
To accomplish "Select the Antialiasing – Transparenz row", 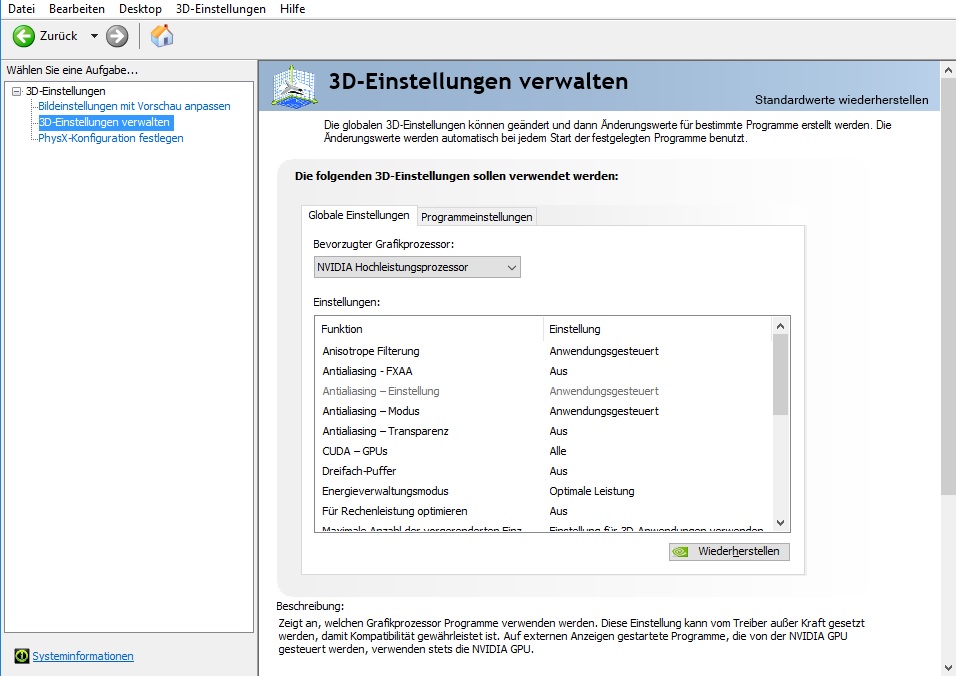I will (x=543, y=432).
